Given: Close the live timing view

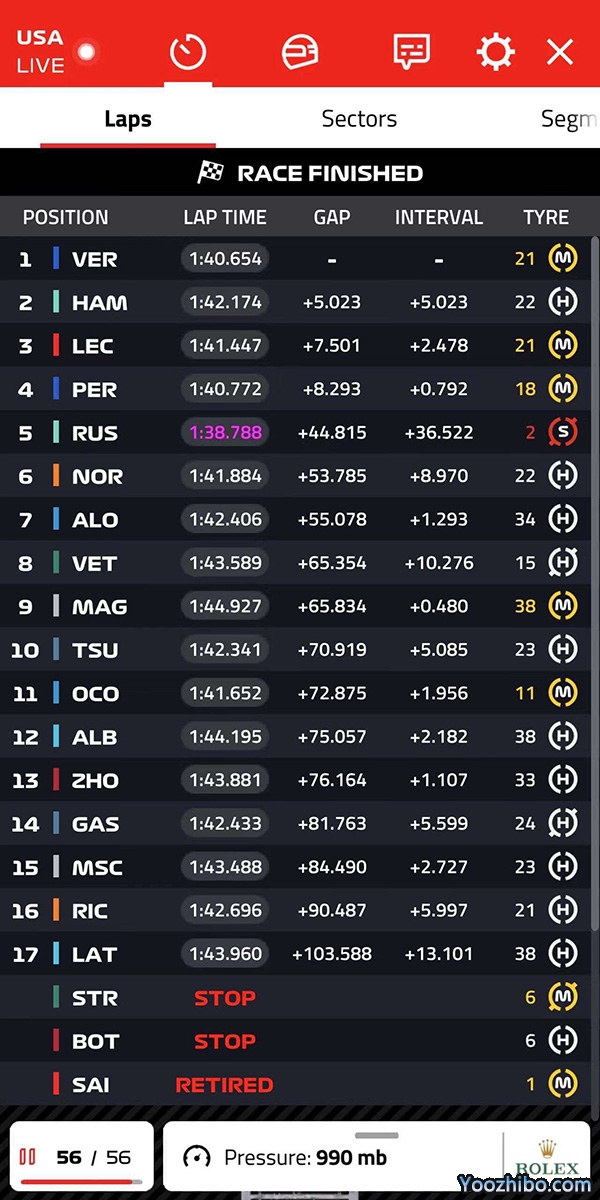Looking at the screenshot, I should pyautogui.click(x=560, y=51).
